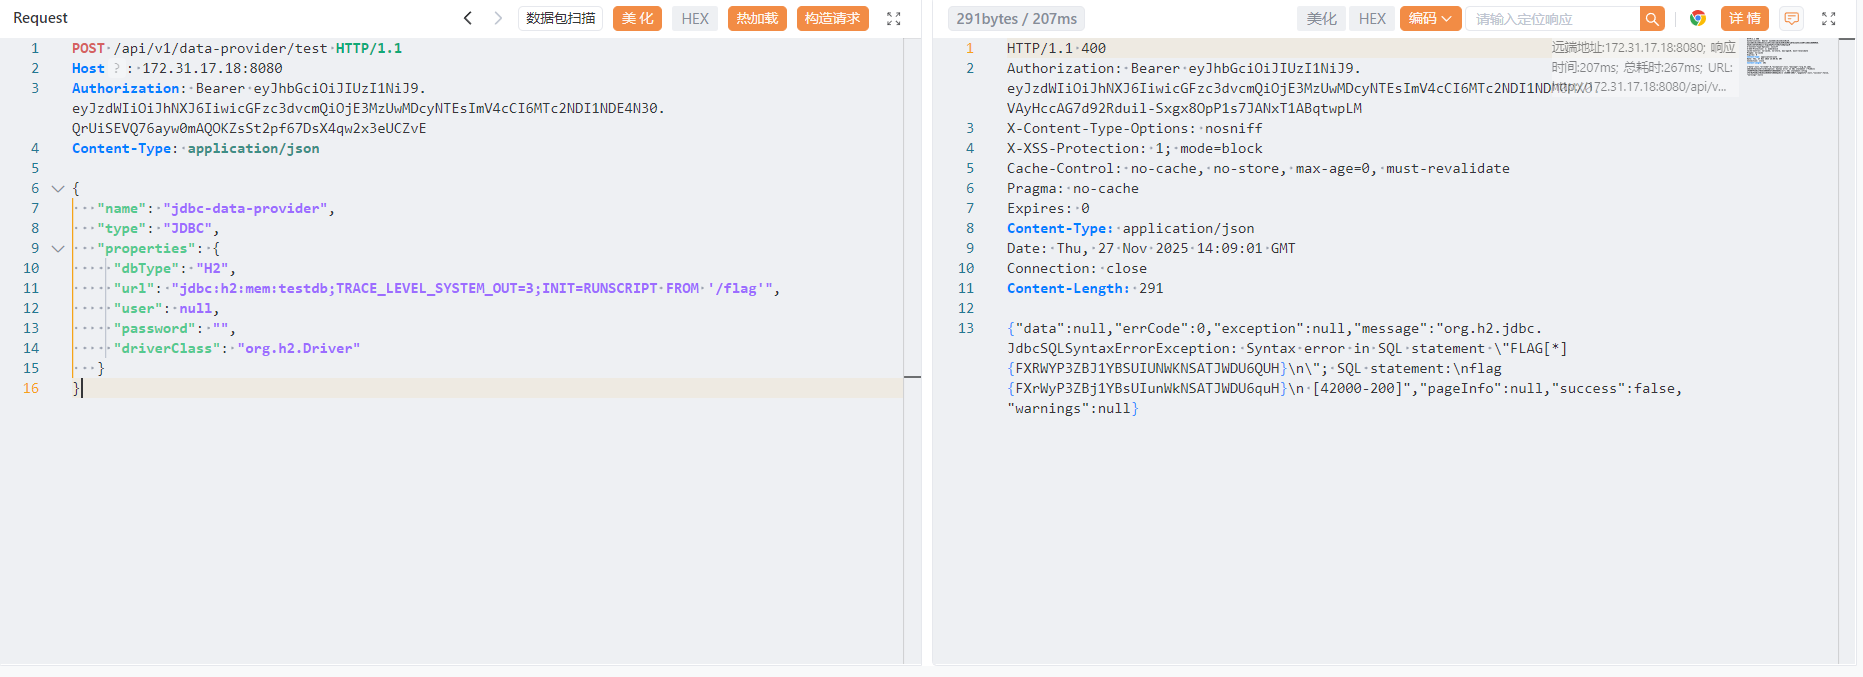Click the response code minimap thumbnail
The height and width of the screenshot is (677, 1863).
tap(1788, 57)
